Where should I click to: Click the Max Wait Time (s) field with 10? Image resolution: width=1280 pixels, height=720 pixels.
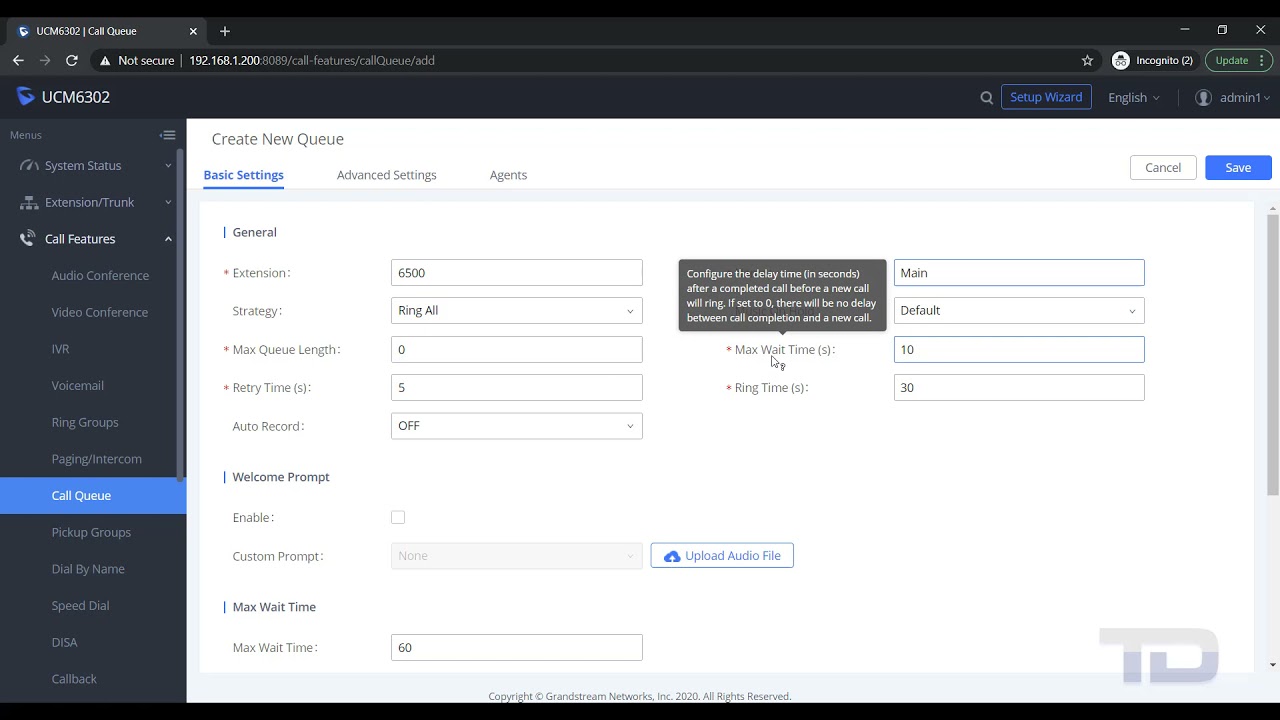(1019, 350)
